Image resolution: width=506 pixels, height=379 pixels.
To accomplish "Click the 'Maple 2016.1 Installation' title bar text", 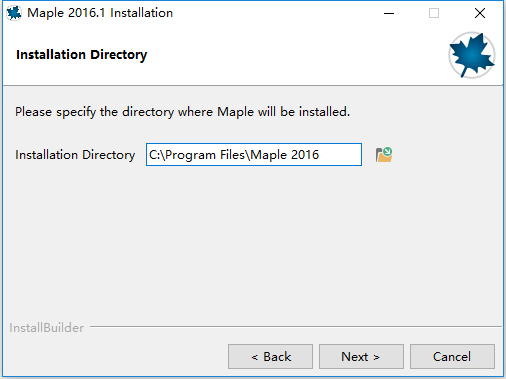I will (x=100, y=13).
